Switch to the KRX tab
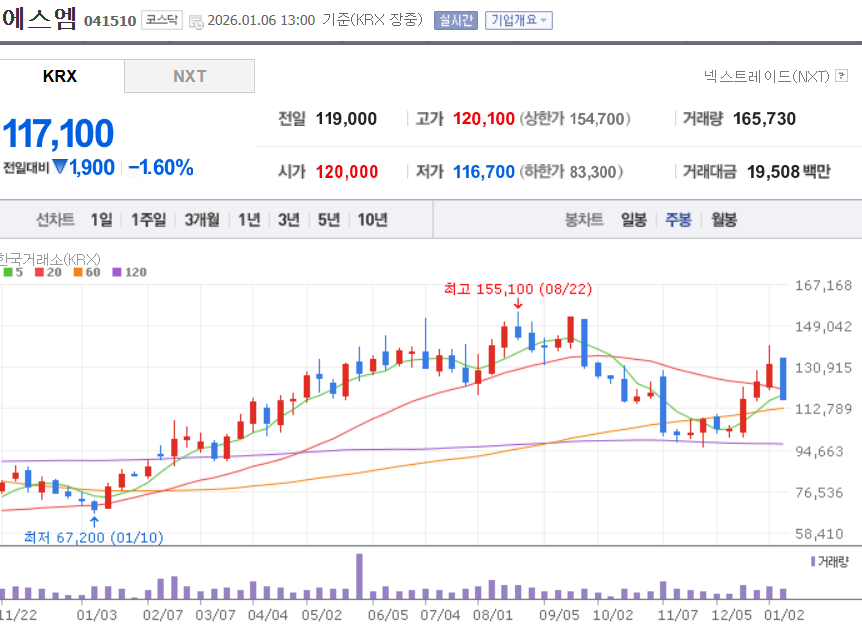 [60, 76]
